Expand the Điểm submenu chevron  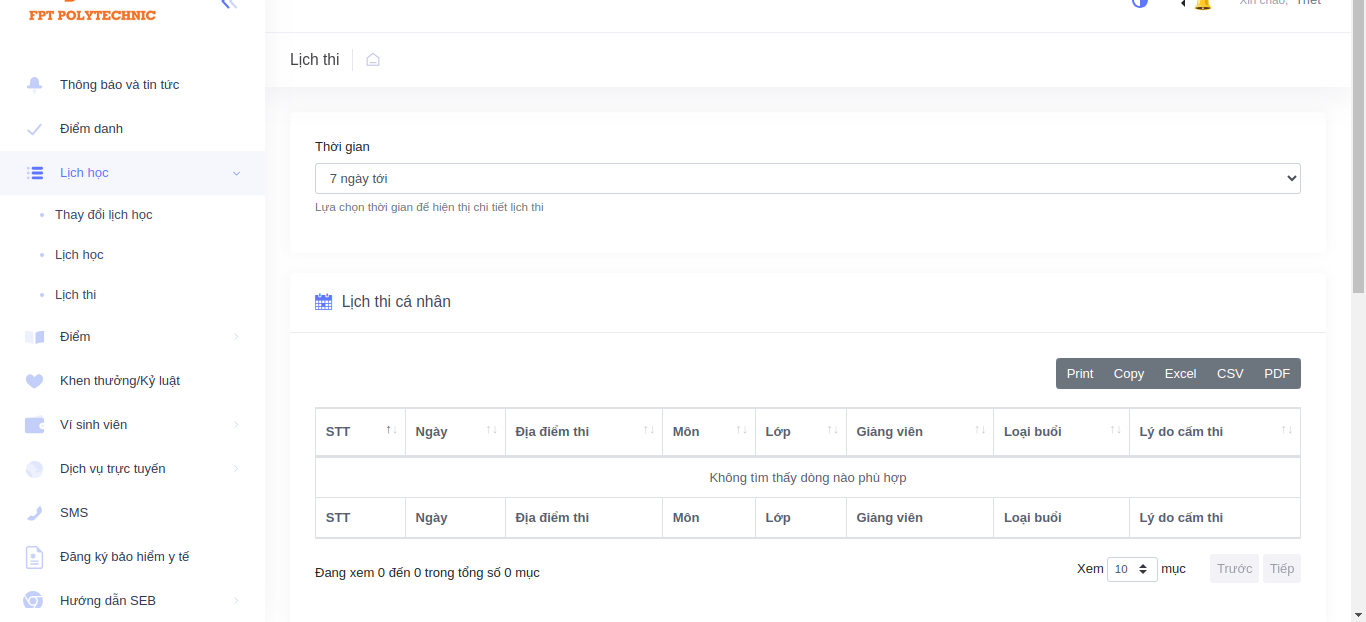coord(237,337)
